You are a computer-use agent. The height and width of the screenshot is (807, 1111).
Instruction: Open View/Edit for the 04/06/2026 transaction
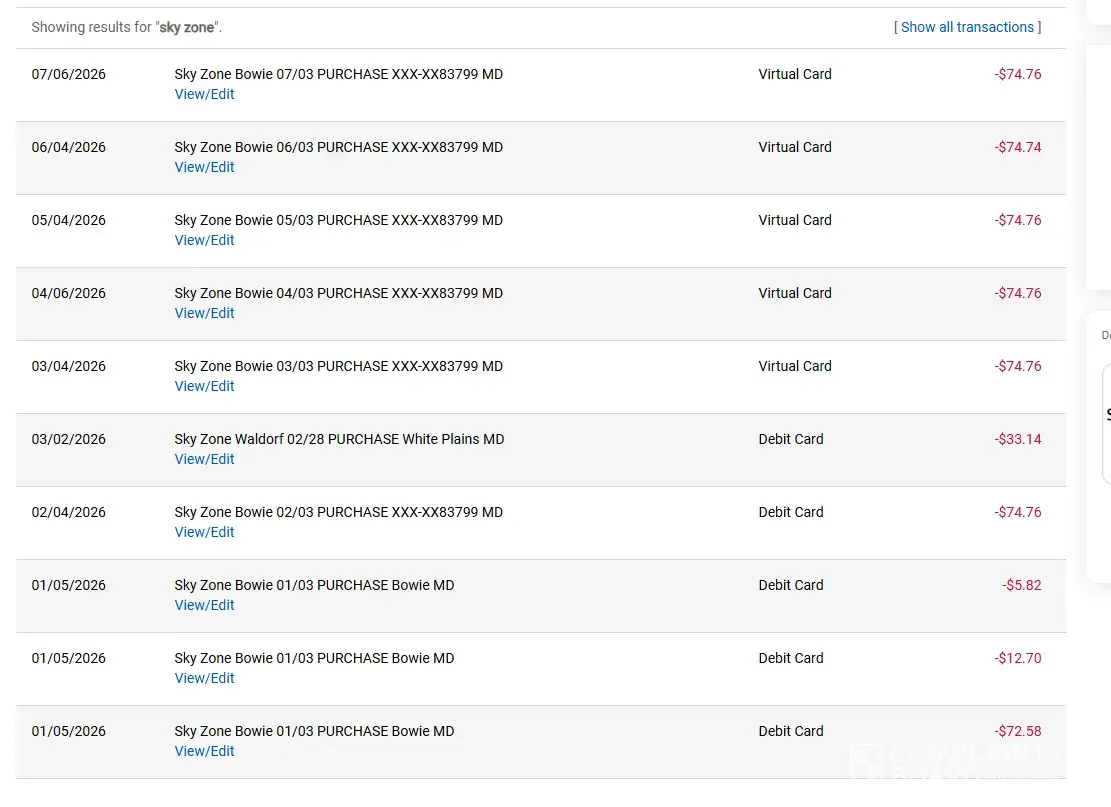pyautogui.click(x=204, y=313)
